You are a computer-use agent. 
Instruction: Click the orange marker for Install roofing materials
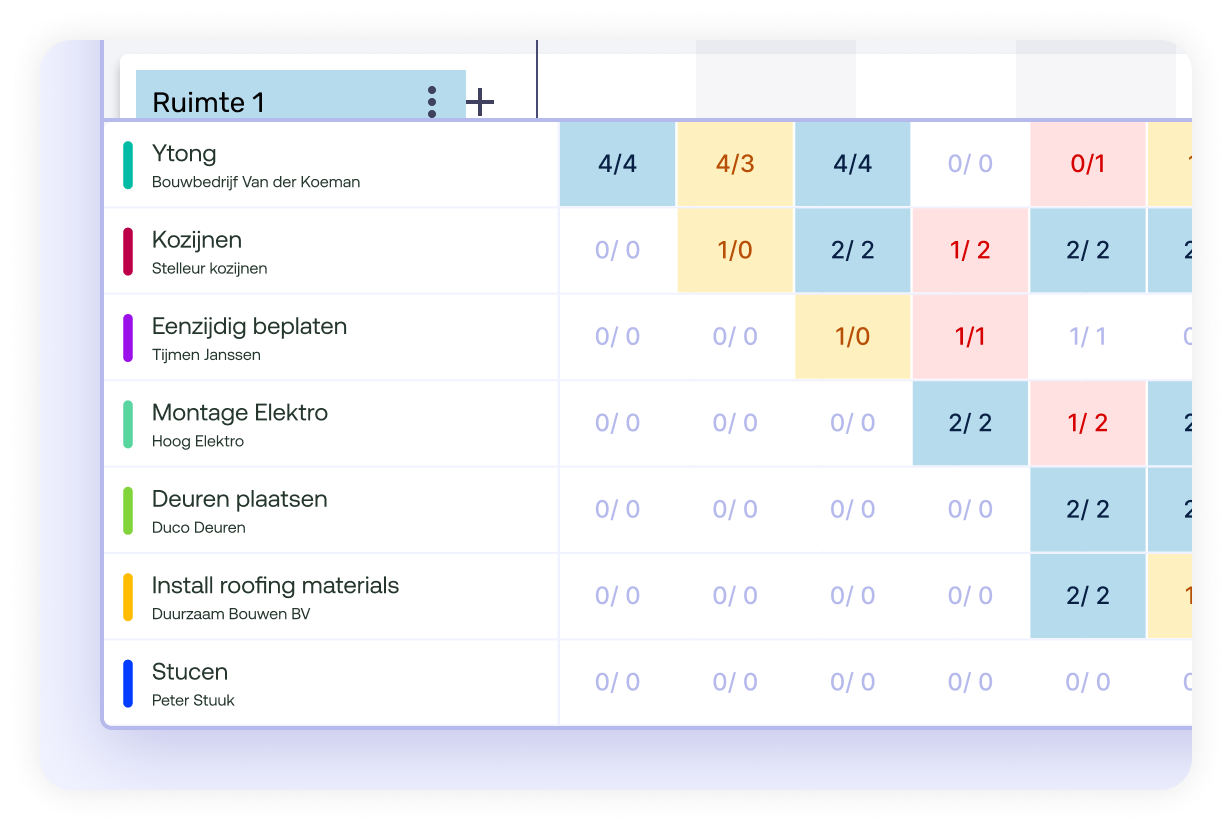(128, 597)
